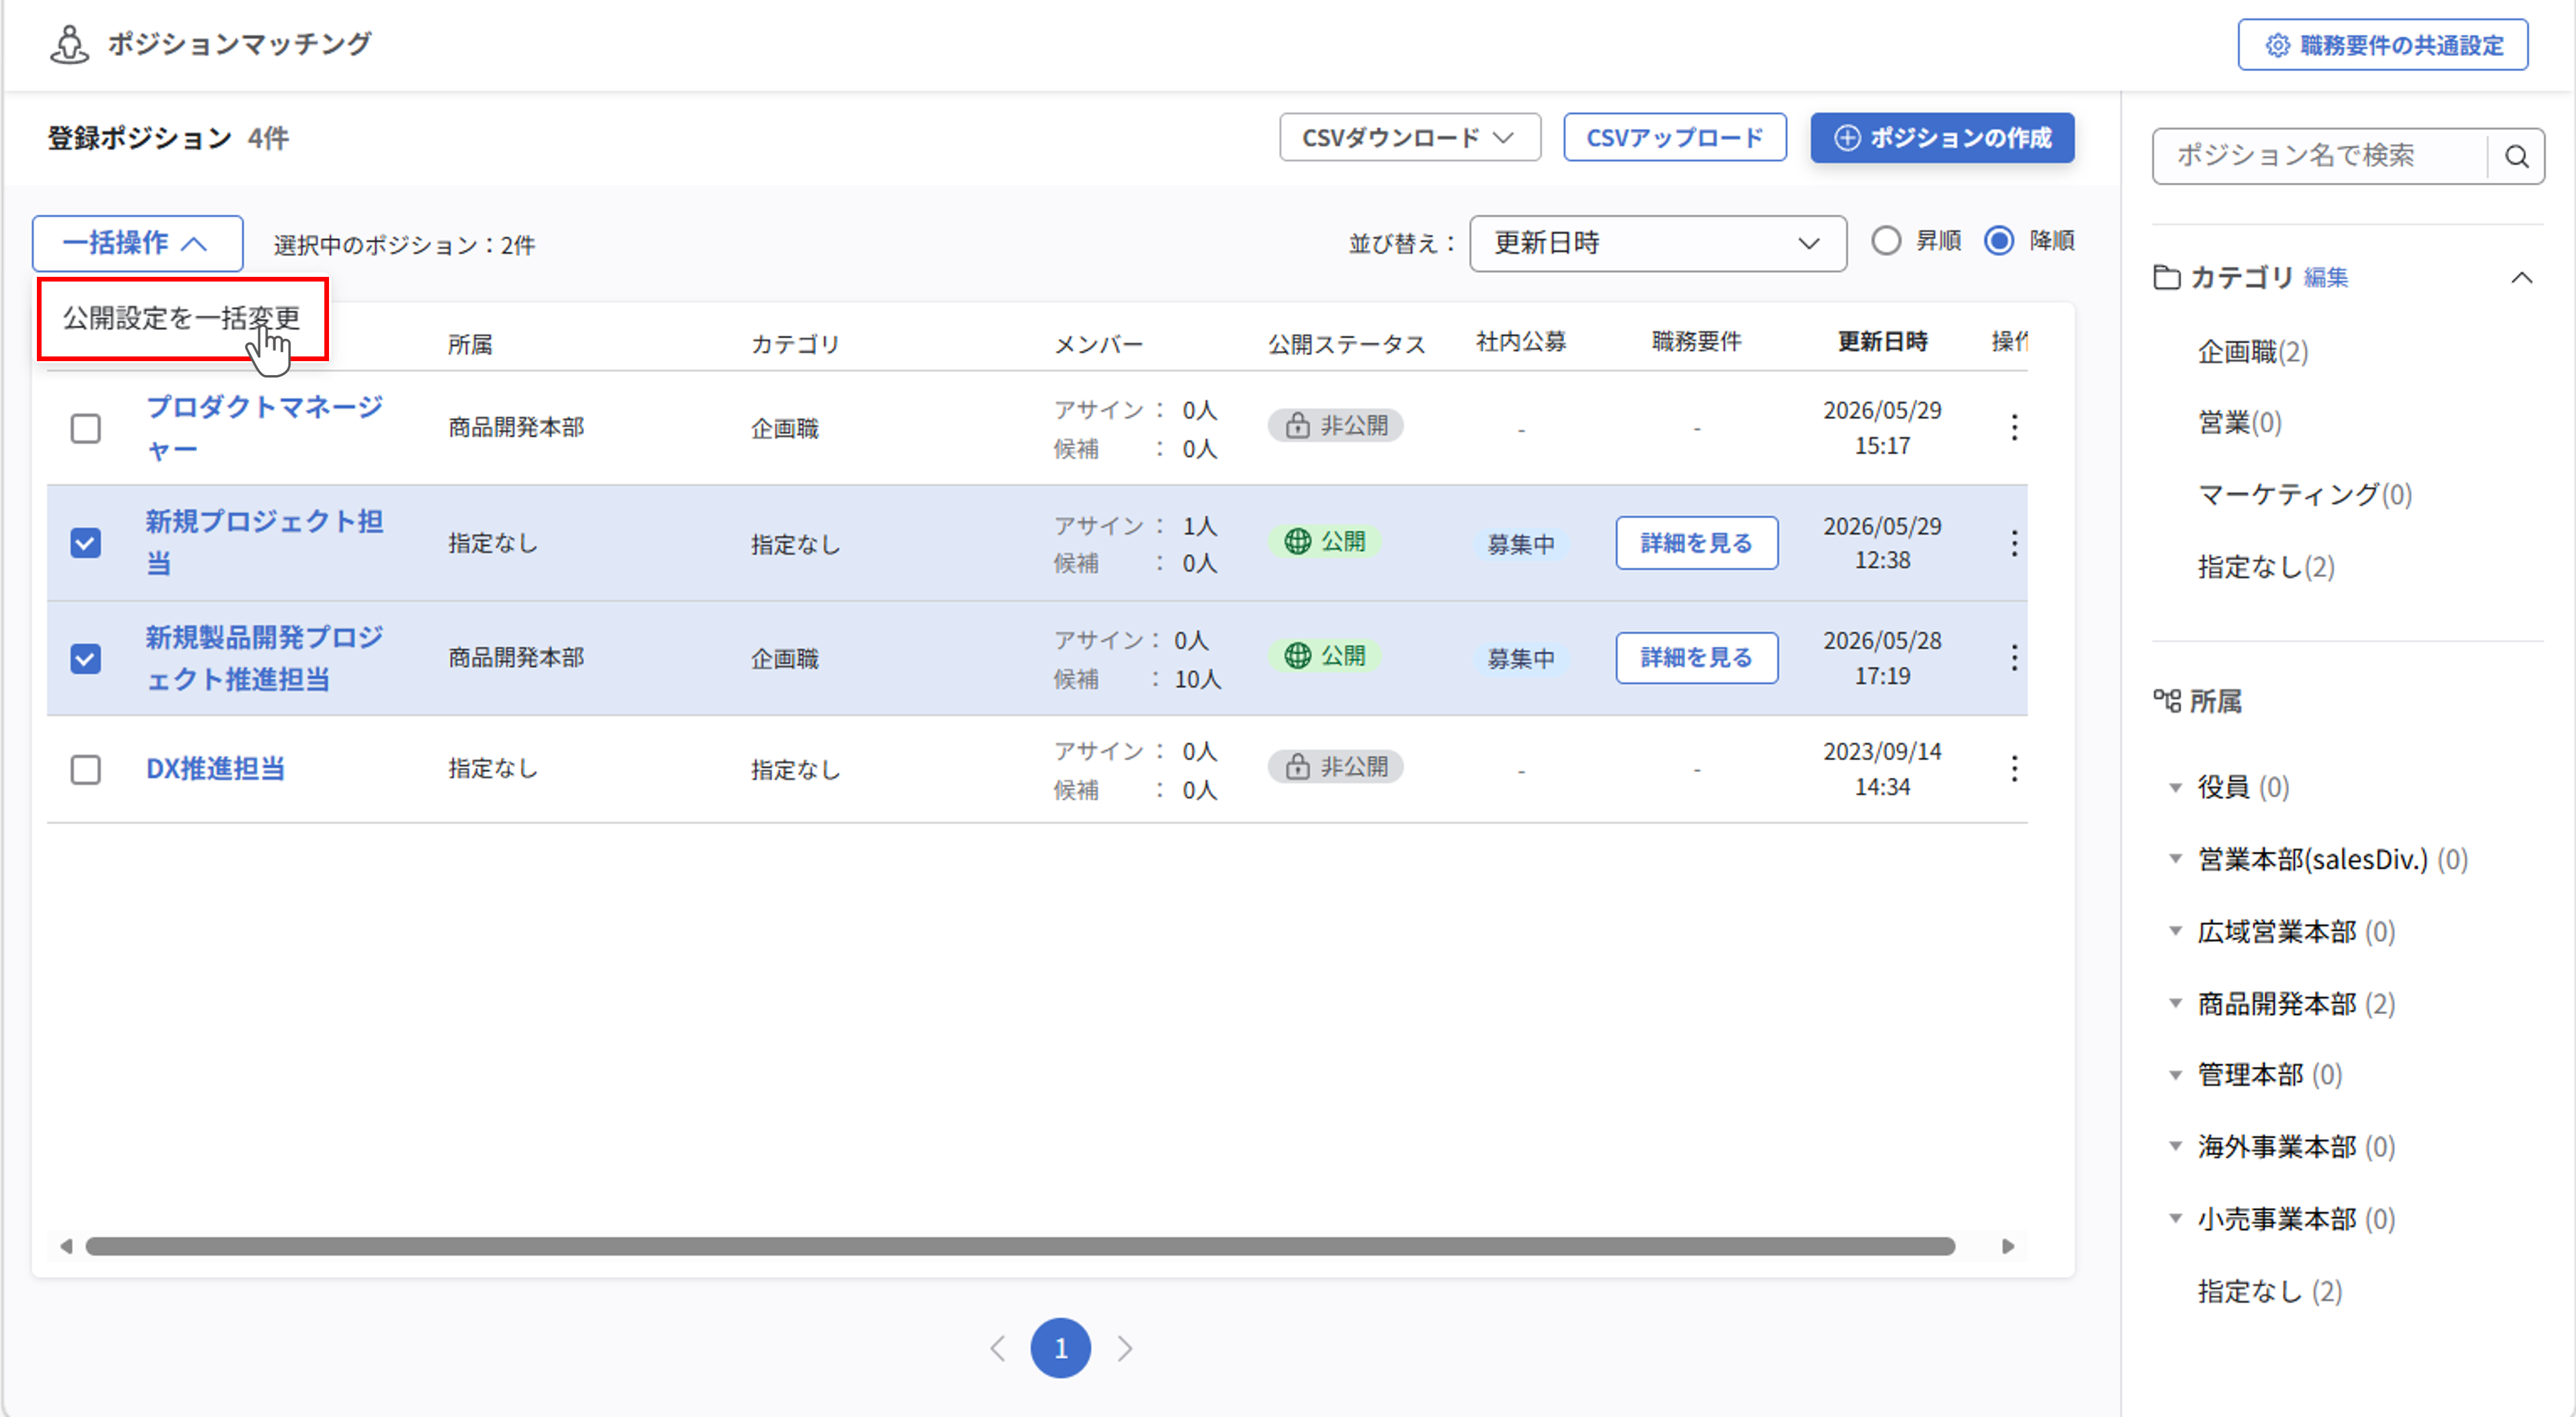Viewport: 2576px width, 1417px height.
Task: Expand the 管理本部 node
Action: pyautogui.click(x=2175, y=1075)
